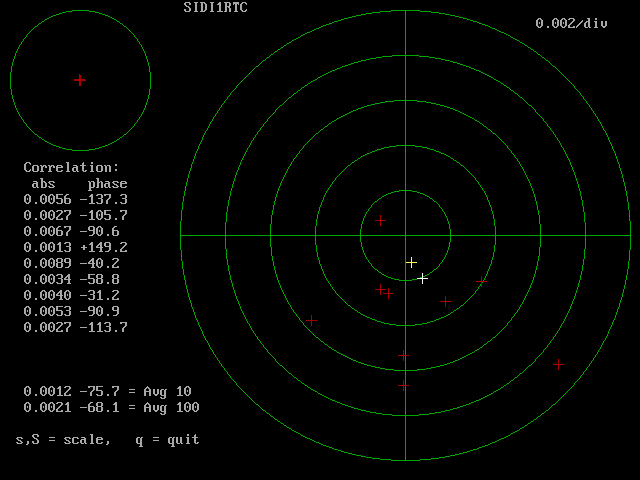The width and height of the screenshot is (640, 480).
Task: Select the row 0.0067 -90.6
Action: point(71,231)
